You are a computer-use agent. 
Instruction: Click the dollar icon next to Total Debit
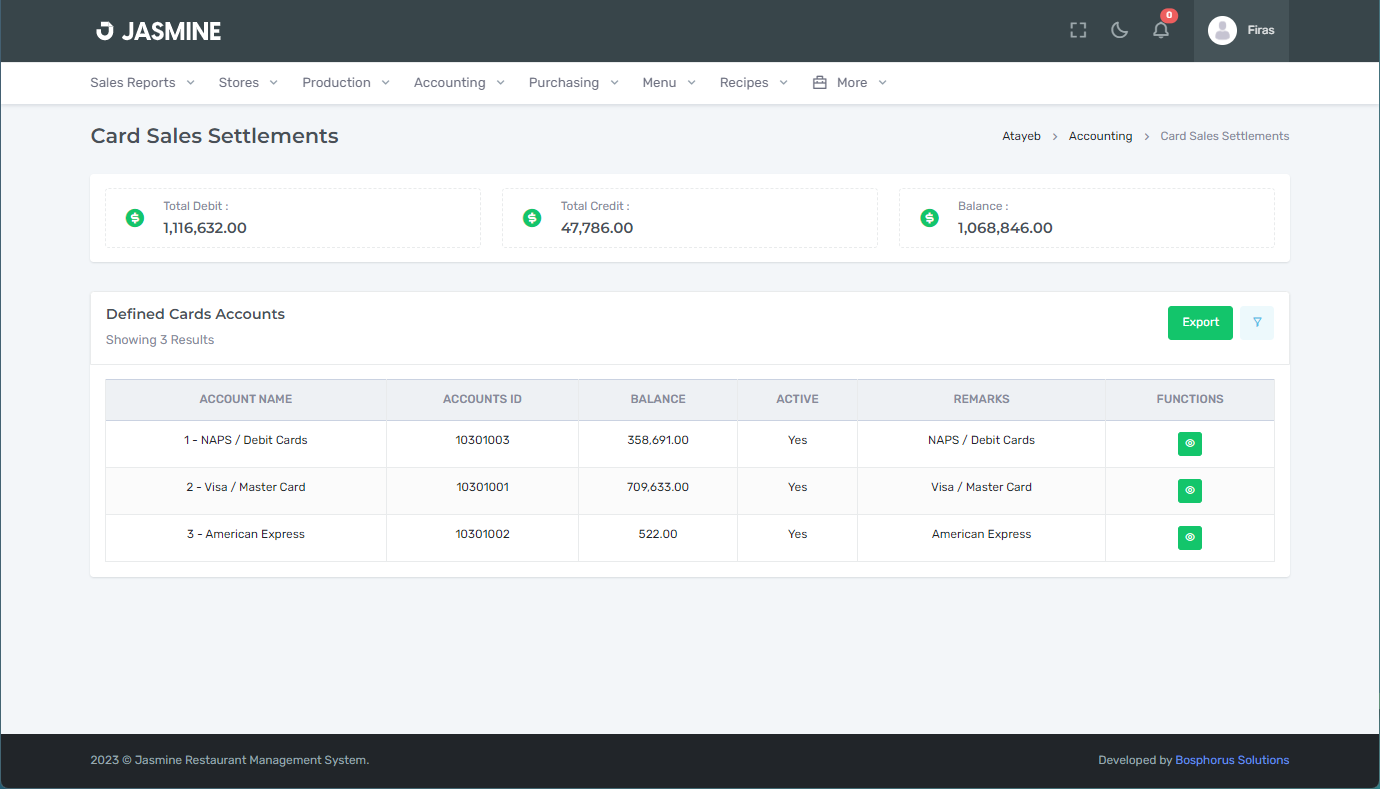(x=135, y=218)
